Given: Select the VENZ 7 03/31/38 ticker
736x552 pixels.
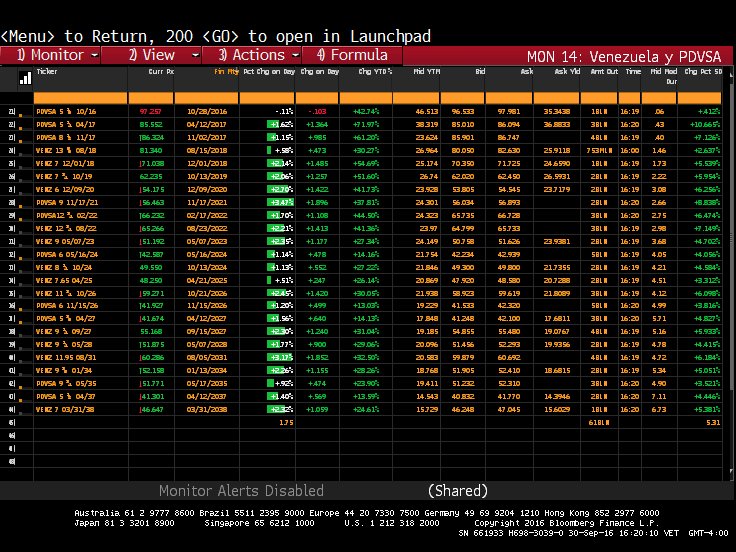Looking at the screenshot, I should point(65,409).
